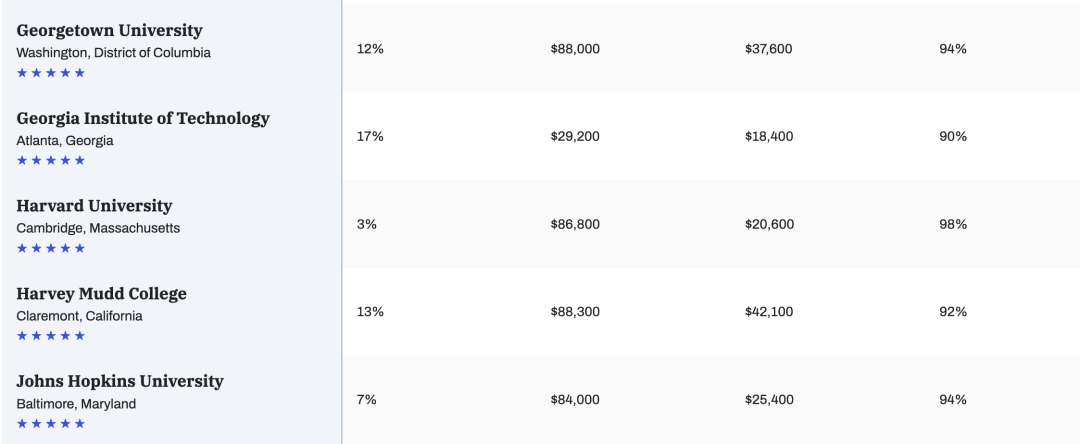Select the $88,000 price for Georgetown
Screen dimensions: 1080x444
tap(575, 49)
